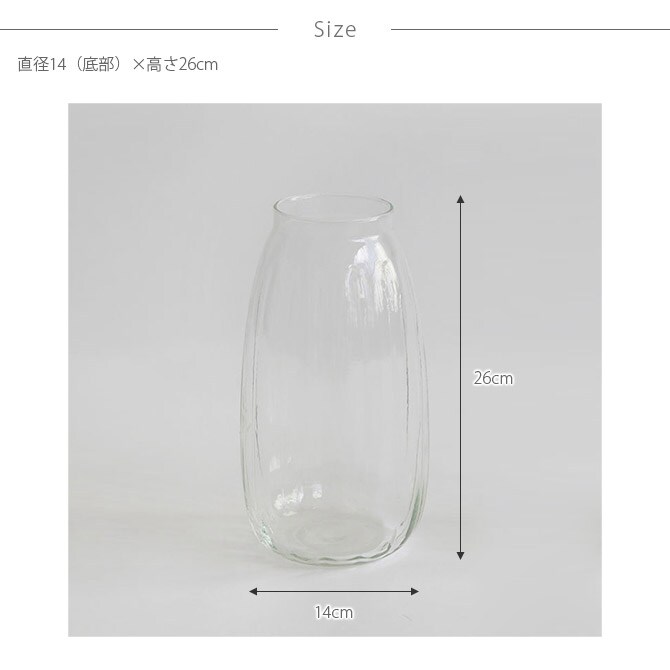Click the 高さ26cm text in the dimensions line
Viewport: 670px width, 670px height.
(182, 64)
